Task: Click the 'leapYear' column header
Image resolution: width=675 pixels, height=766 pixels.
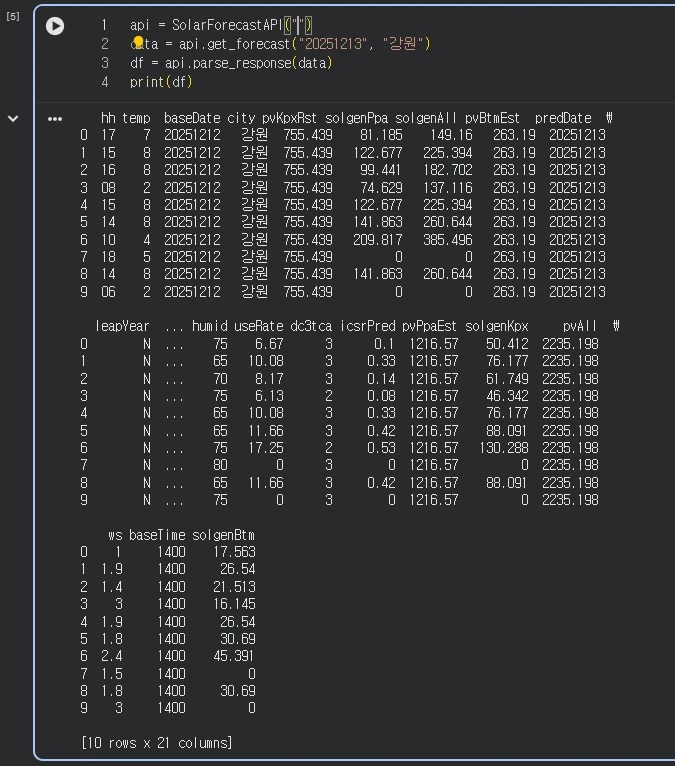Action: pos(122,326)
